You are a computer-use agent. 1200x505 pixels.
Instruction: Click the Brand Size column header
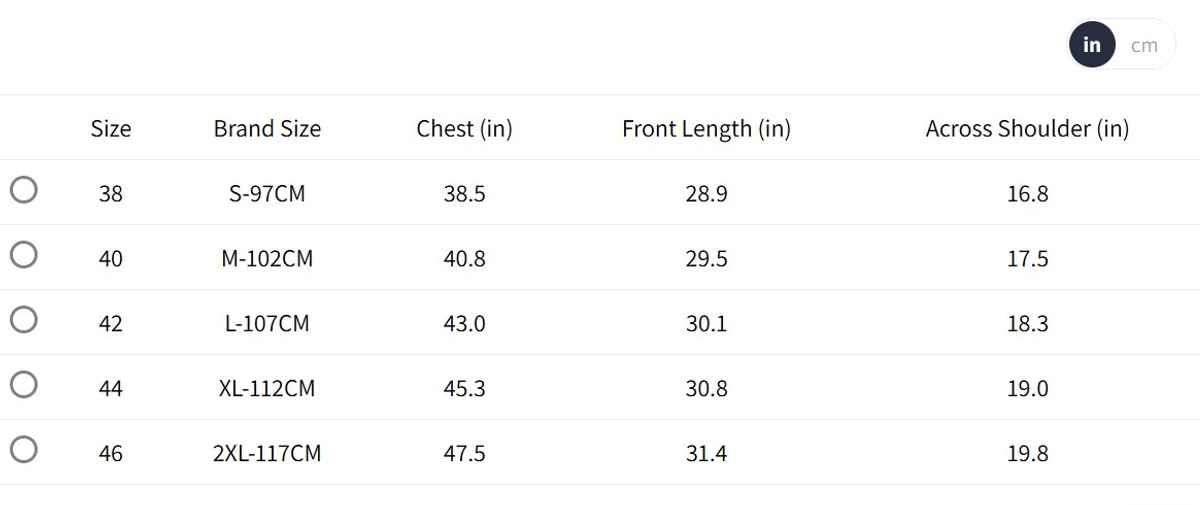[x=267, y=129]
